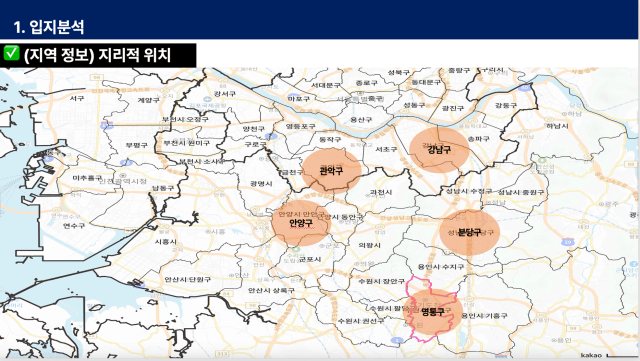Click the 안산시 단원구 map label
This screenshot has height=361, width=640.
(x=188, y=279)
